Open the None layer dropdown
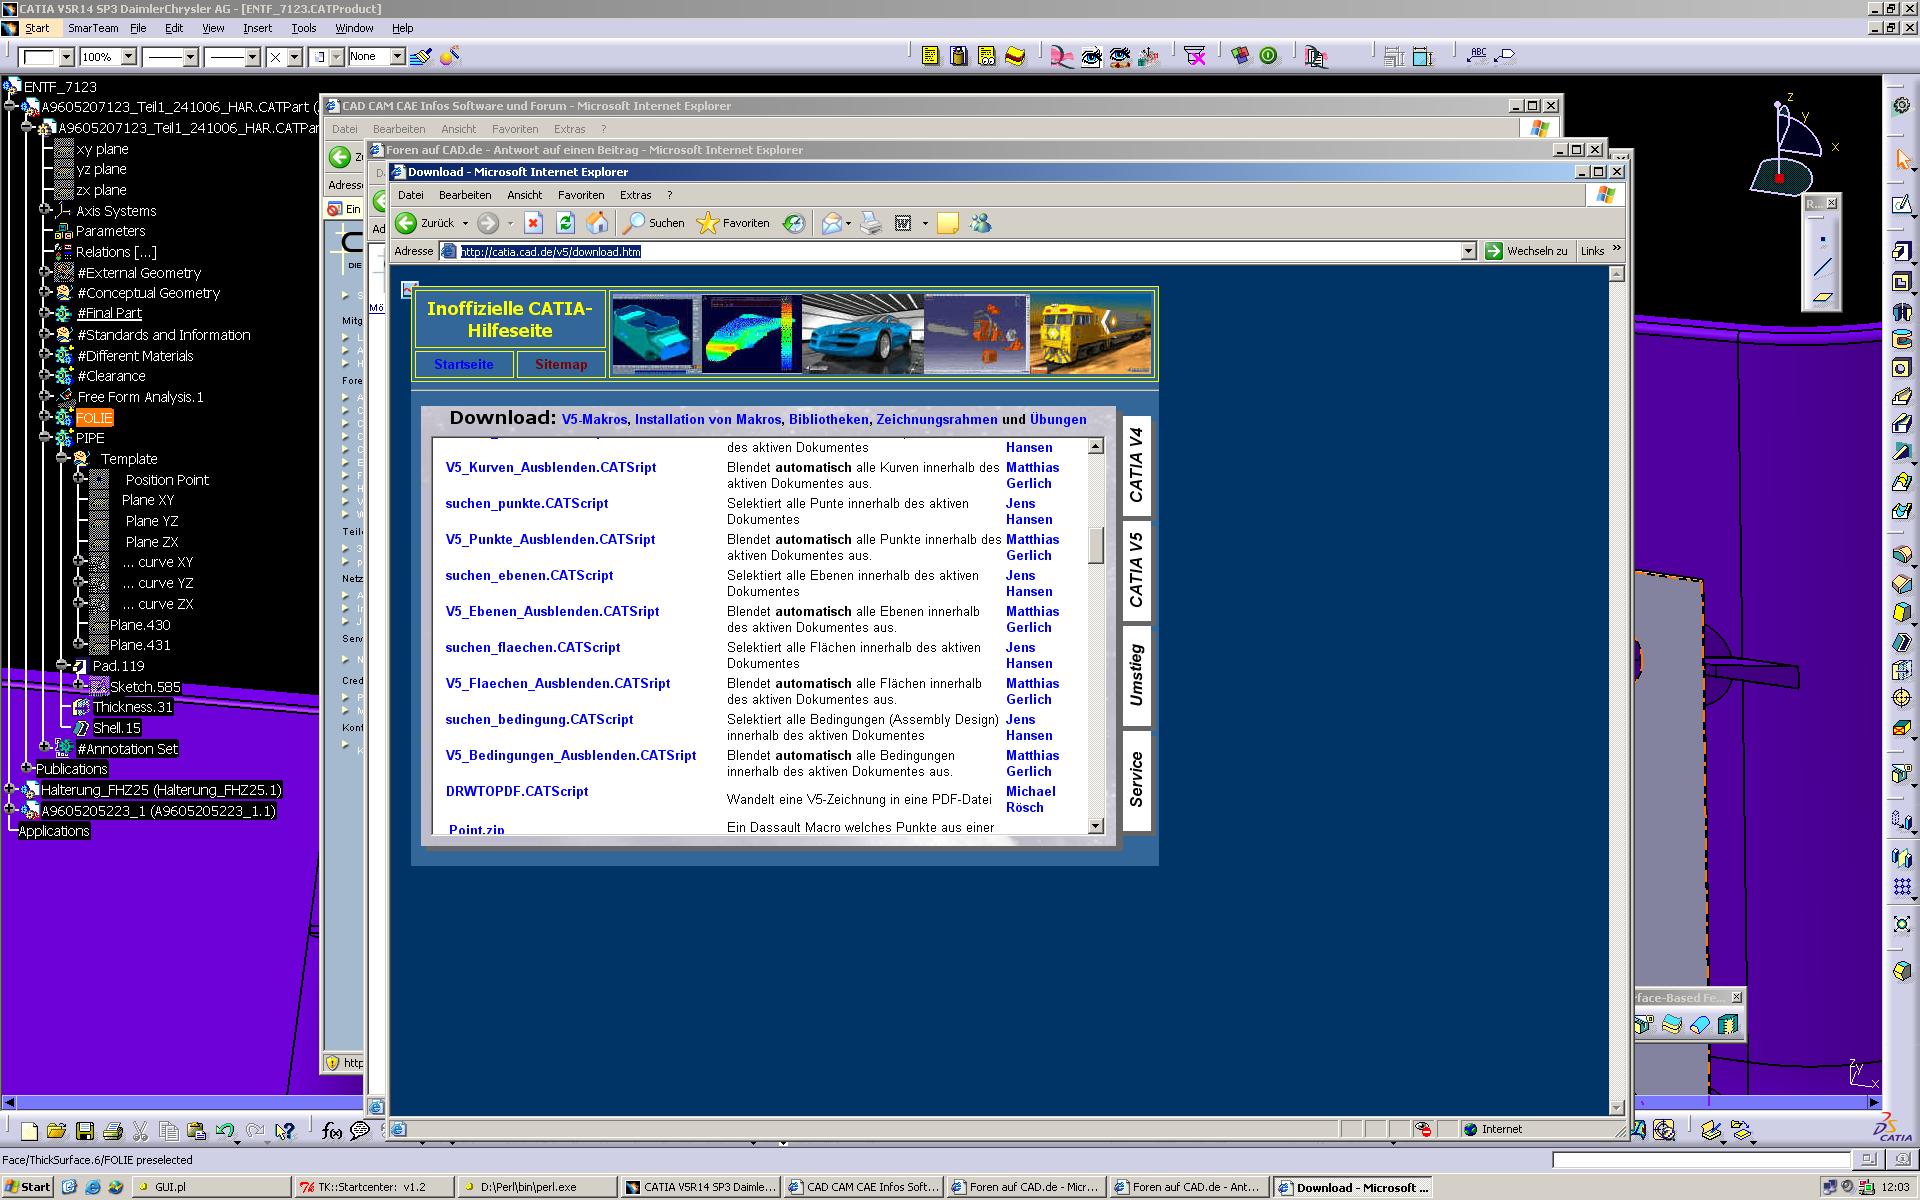The height and width of the screenshot is (1200, 1920). click(x=397, y=57)
